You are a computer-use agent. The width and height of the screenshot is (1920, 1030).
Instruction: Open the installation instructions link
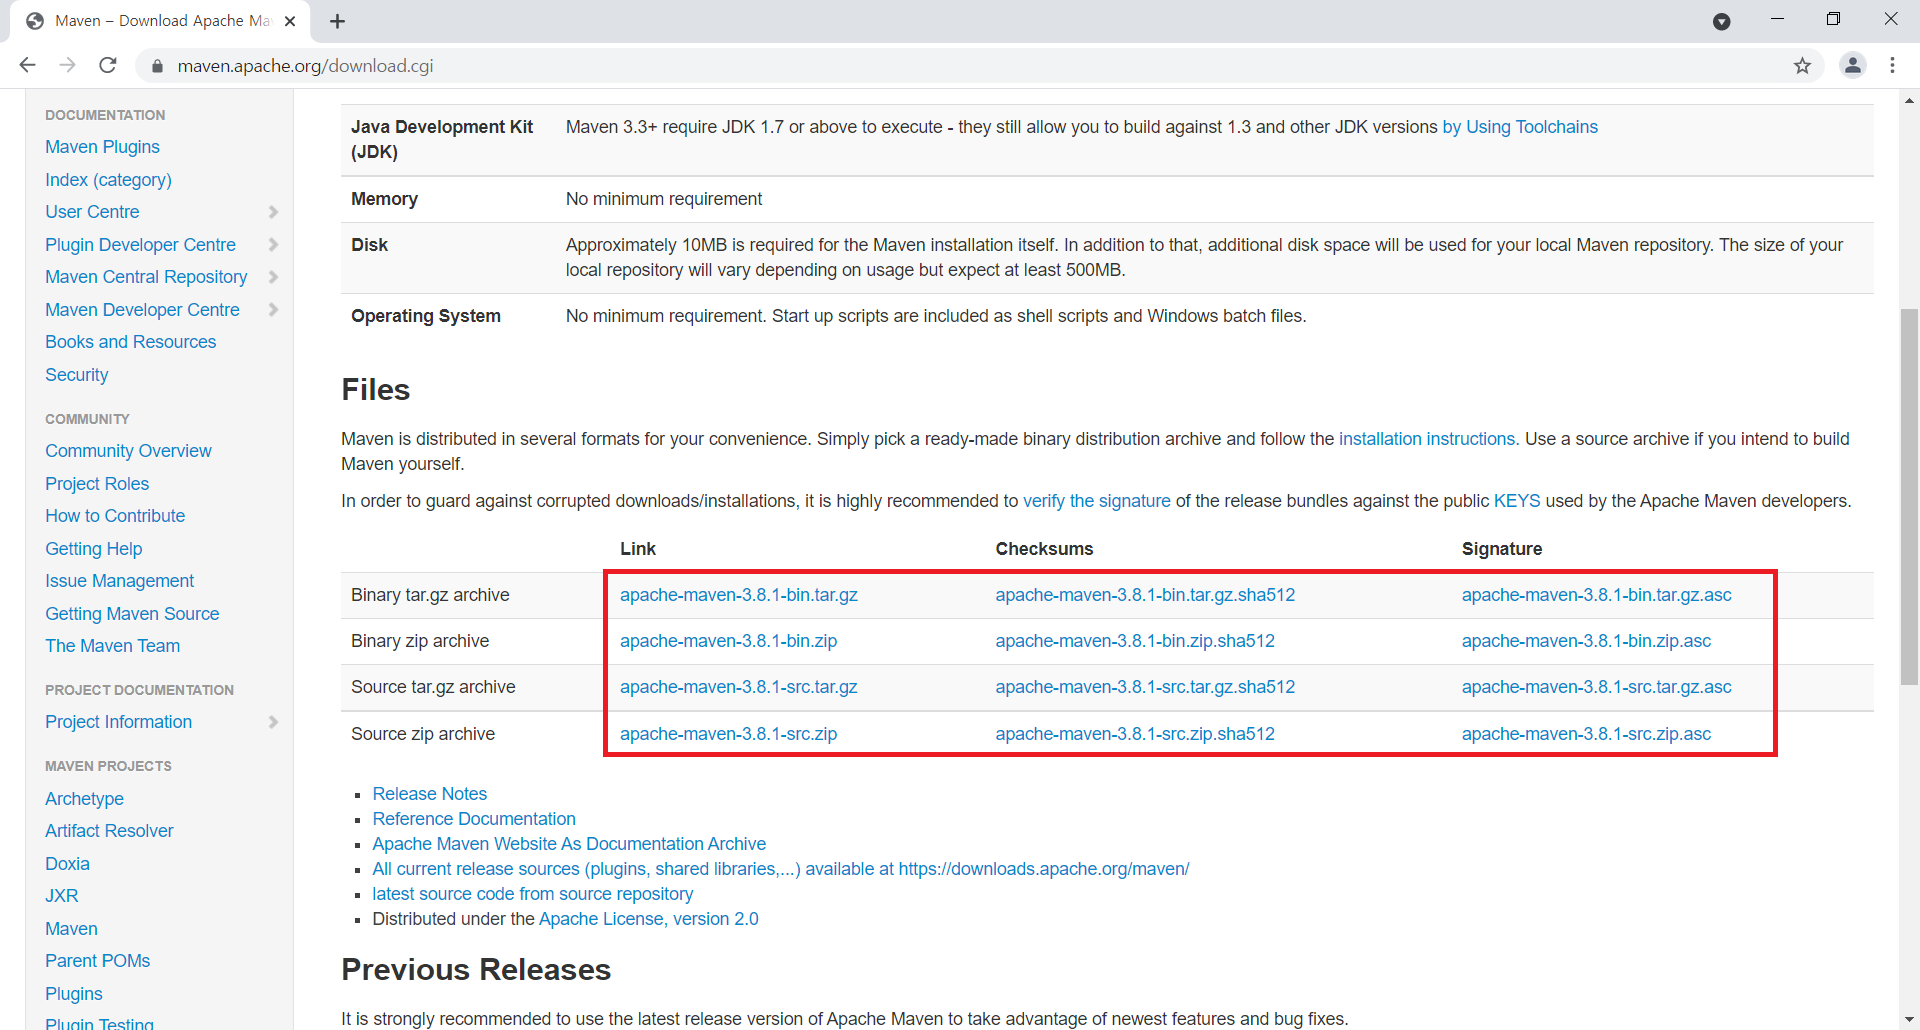click(x=1427, y=439)
